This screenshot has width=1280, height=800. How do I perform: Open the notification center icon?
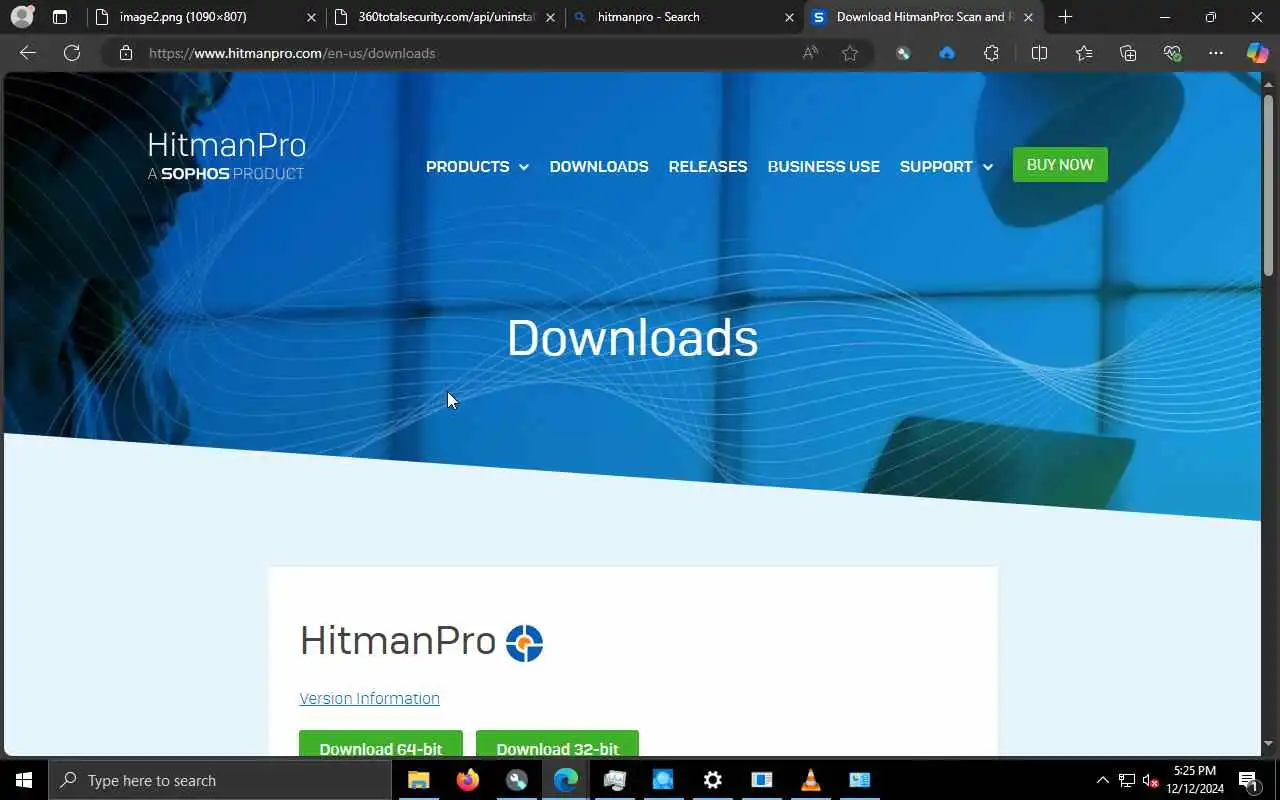click(1248, 780)
